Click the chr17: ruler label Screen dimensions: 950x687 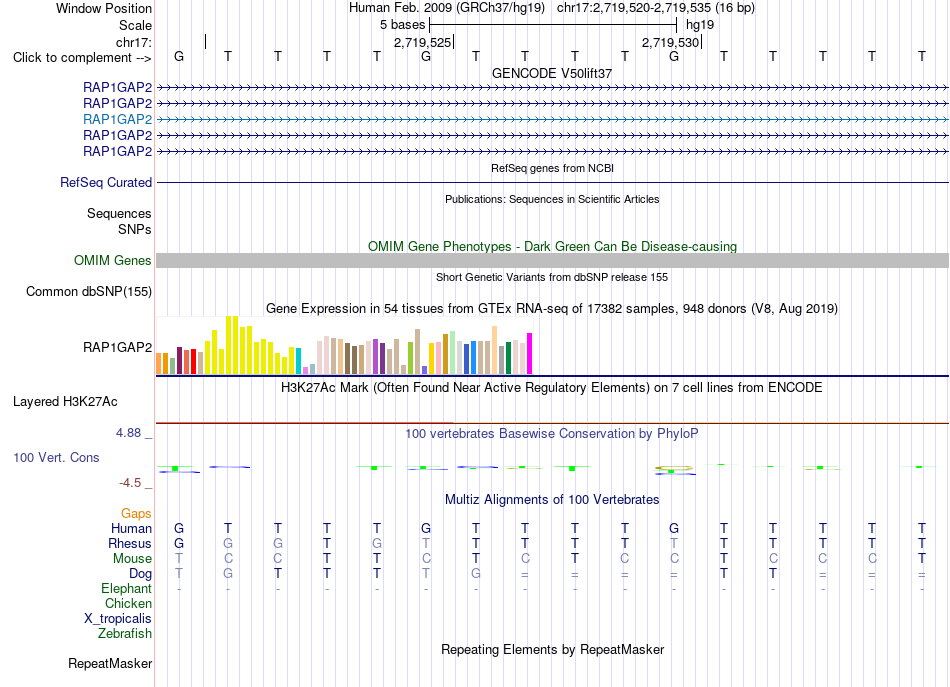(x=133, y=42)
